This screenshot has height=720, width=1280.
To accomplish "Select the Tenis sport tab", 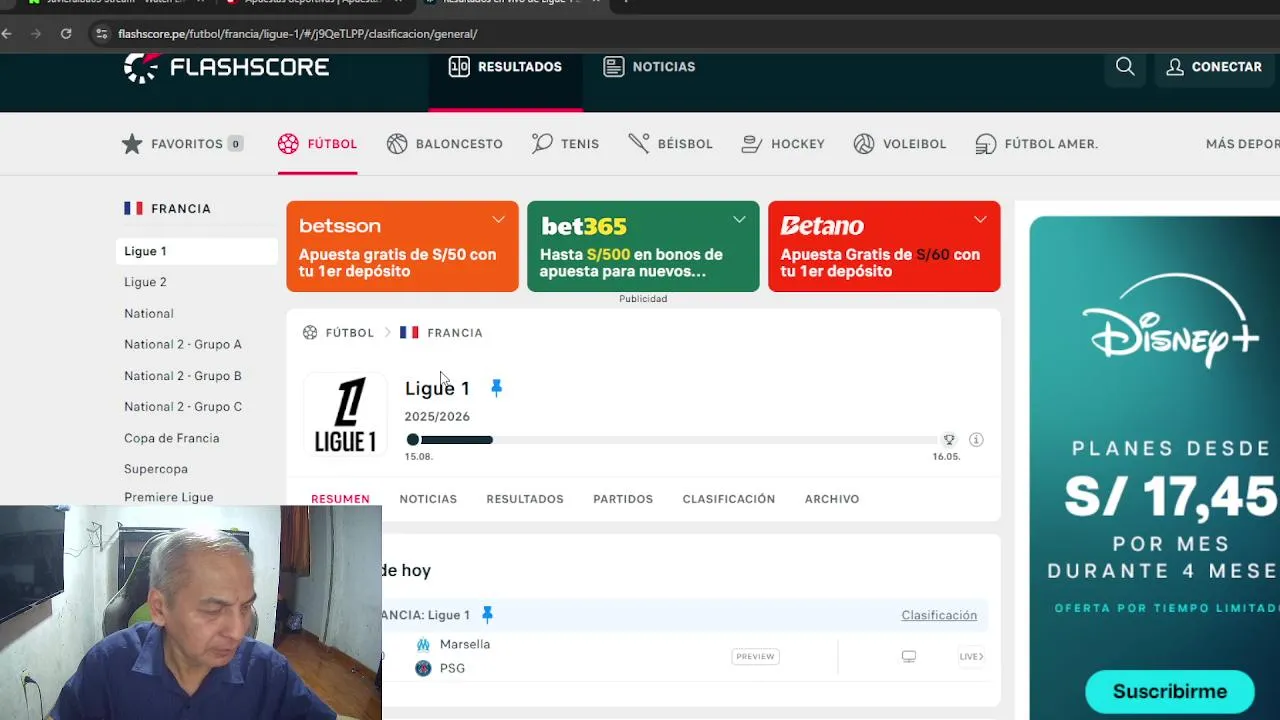I will point(566,144).
